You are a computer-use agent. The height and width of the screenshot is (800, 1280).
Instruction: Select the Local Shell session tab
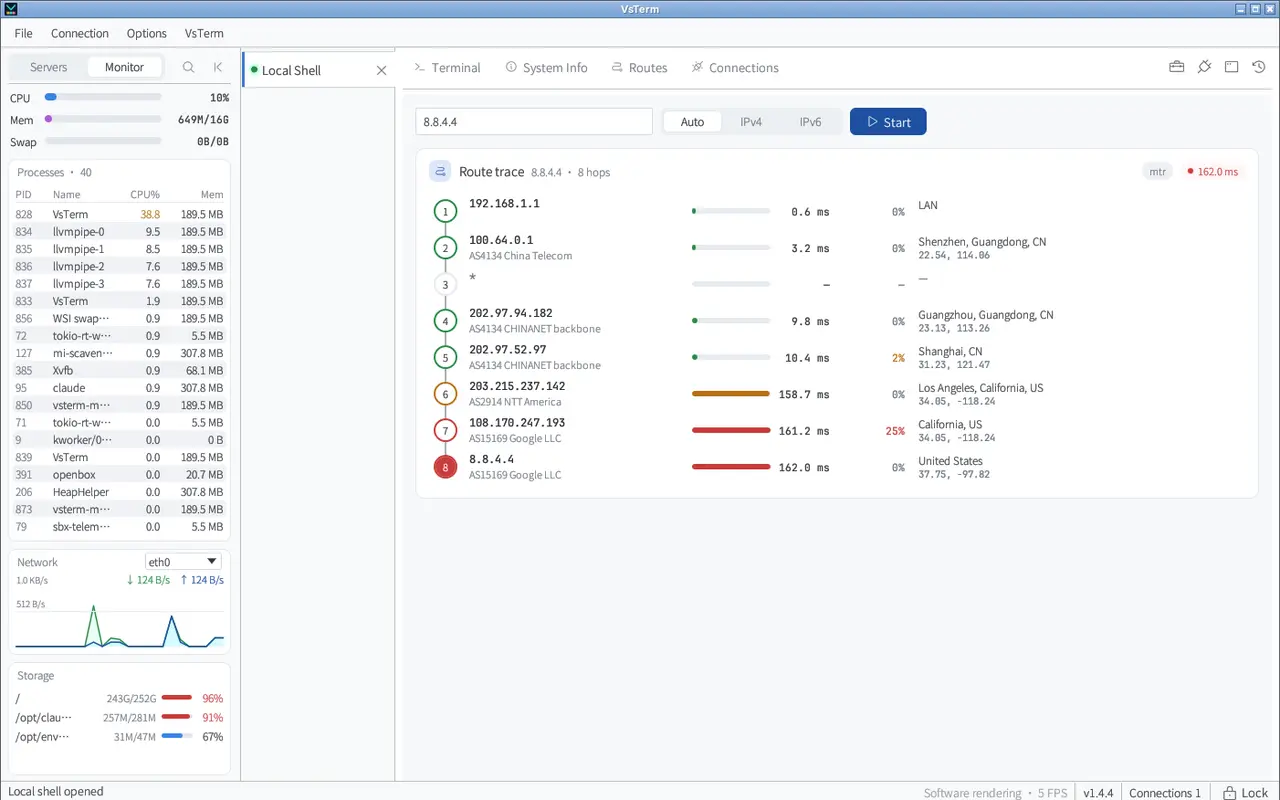point(316,70)
